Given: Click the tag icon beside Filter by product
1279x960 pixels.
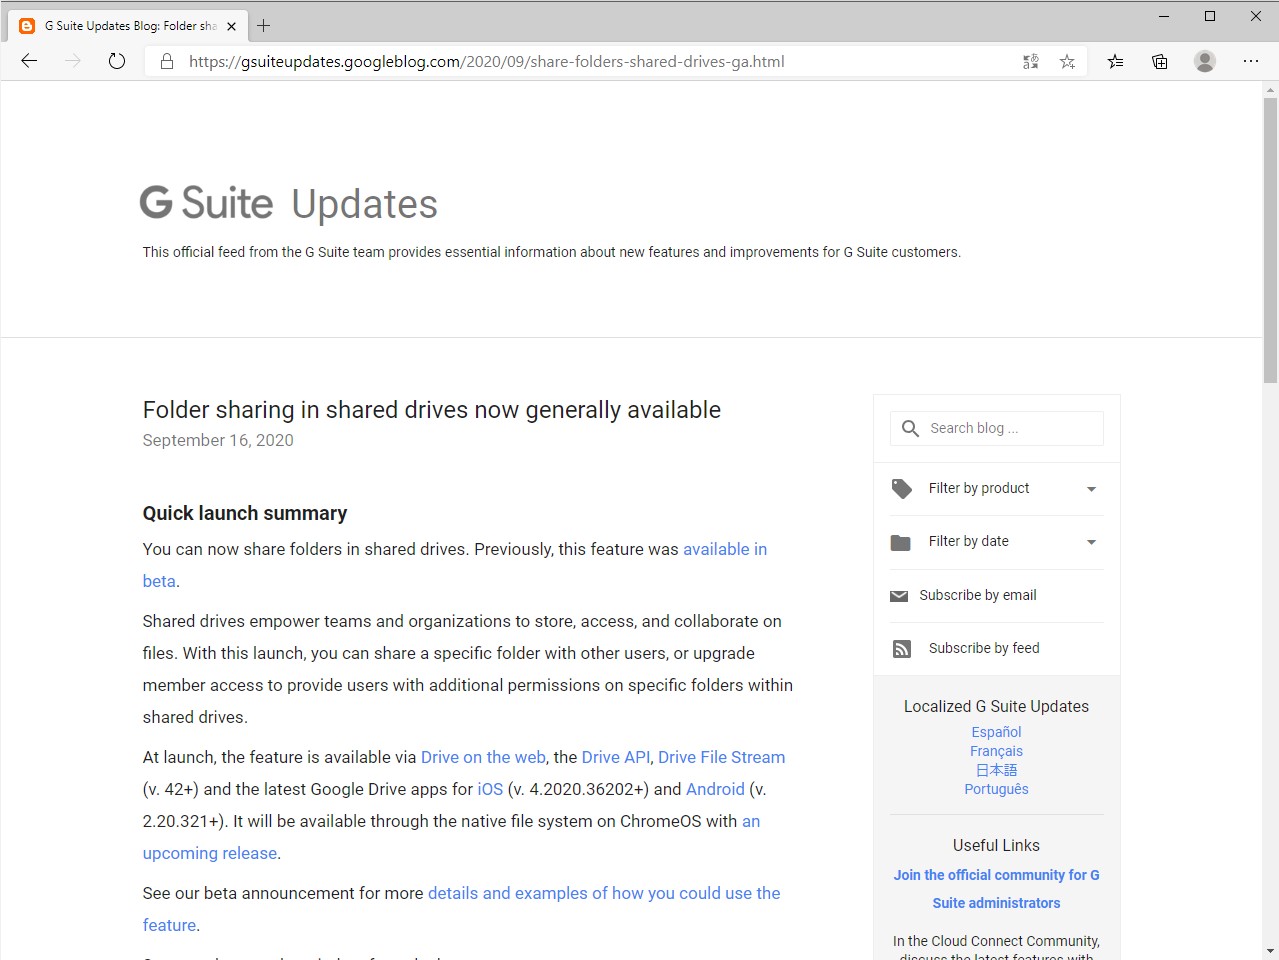Looking at the screenshot, I should click(x=900, y=489).
